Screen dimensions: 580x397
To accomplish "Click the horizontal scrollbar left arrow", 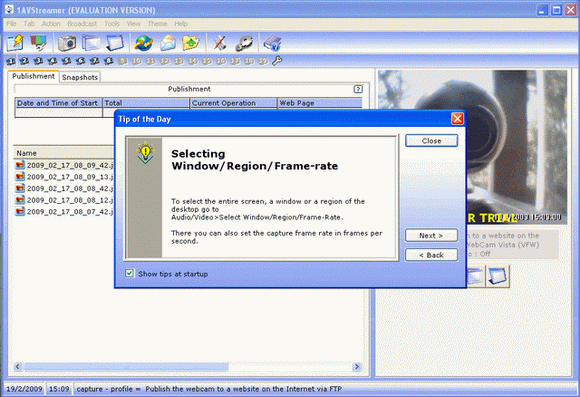I will click(x=17, y=367).
